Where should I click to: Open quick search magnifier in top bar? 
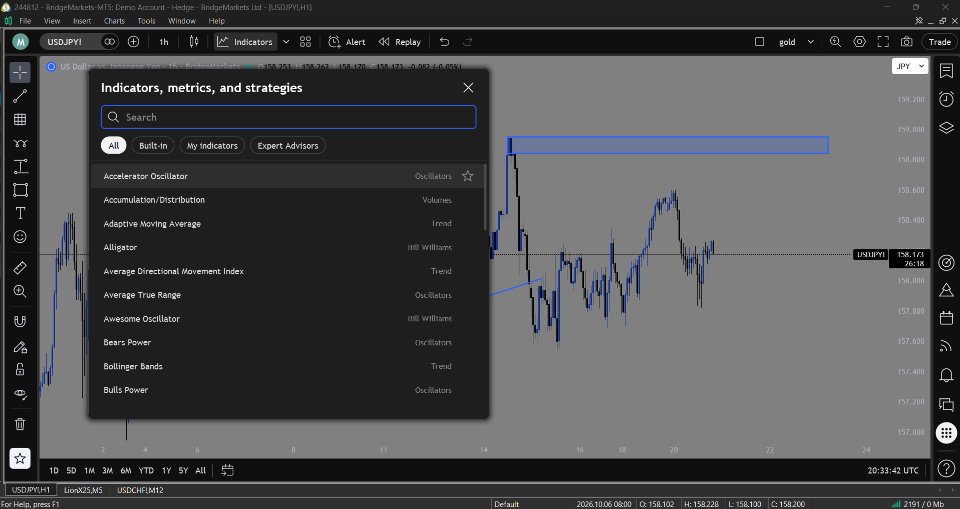pos(835,42)
